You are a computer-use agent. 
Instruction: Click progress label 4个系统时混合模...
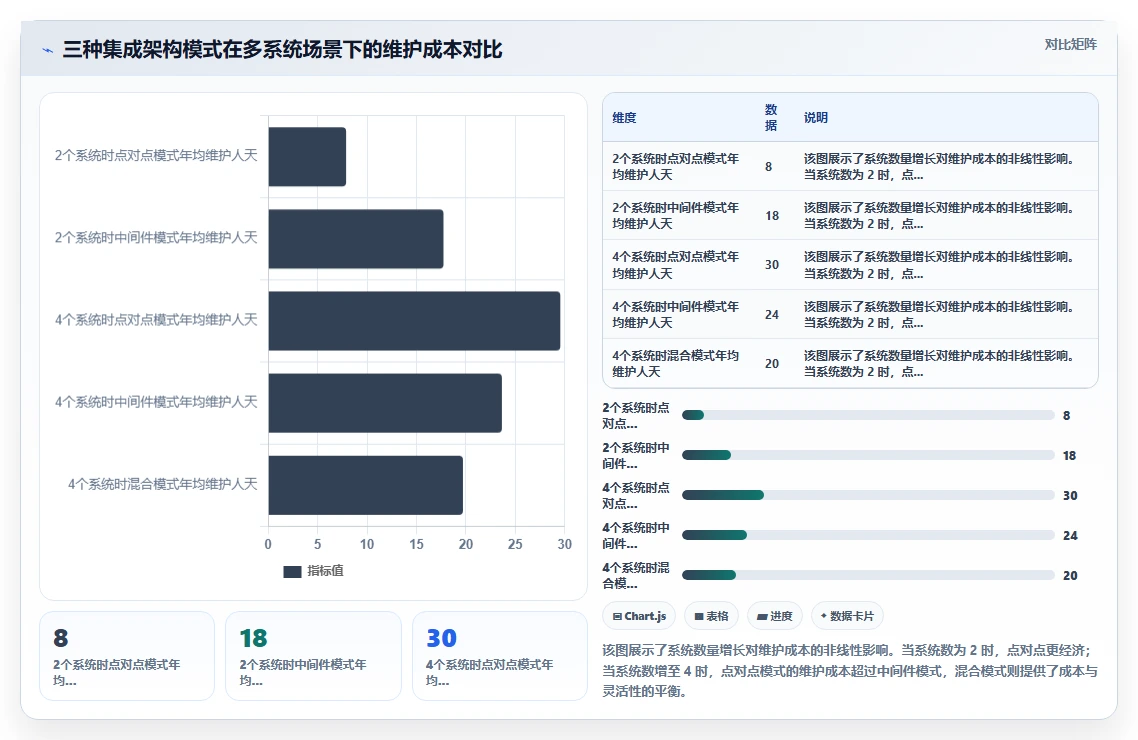[636, 575]
